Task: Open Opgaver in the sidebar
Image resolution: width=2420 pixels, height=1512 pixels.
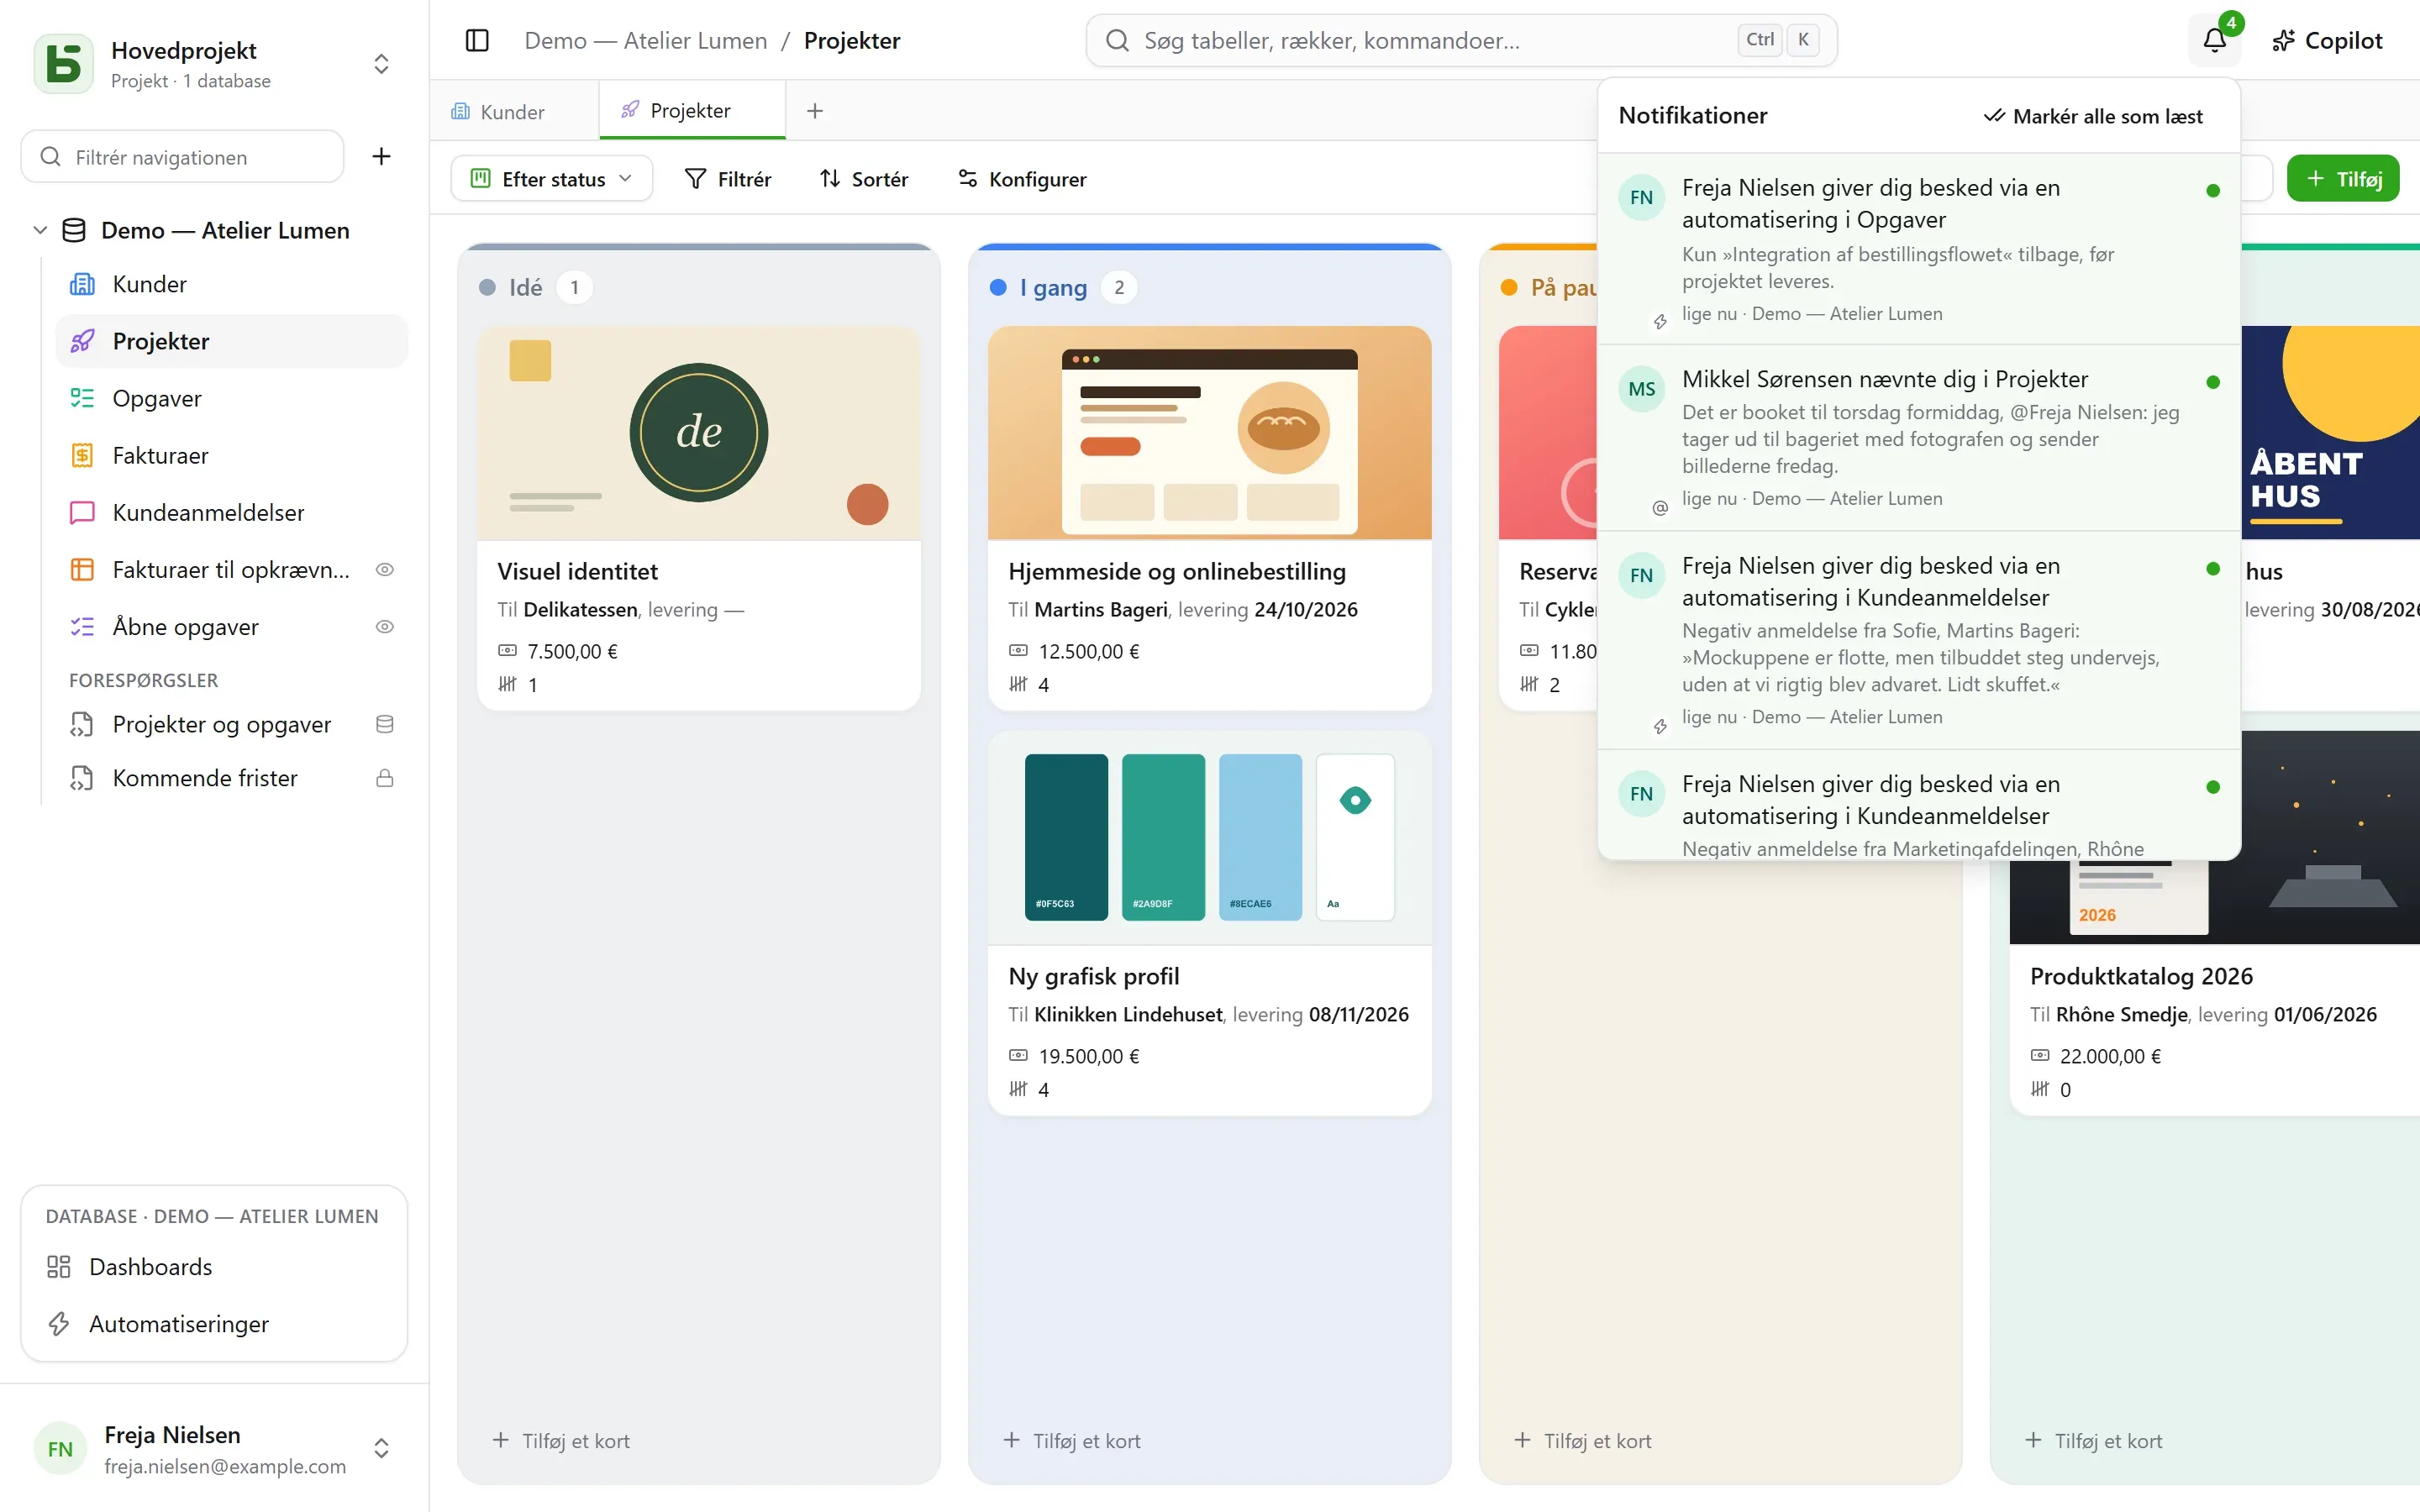Action: pos(232,398)
